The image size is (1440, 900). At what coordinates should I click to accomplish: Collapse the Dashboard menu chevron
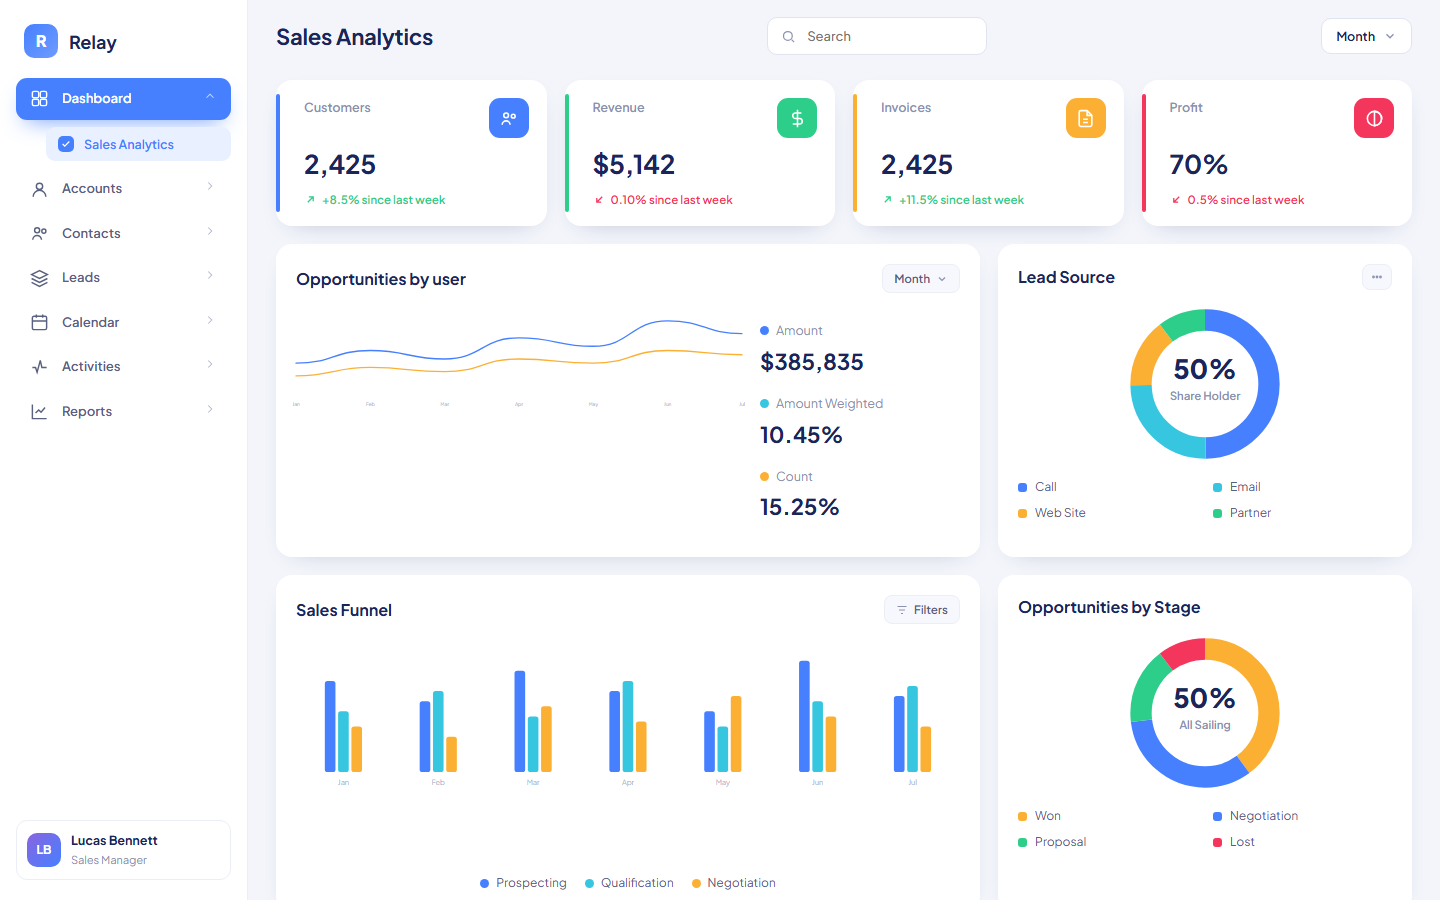(x=210, y=97)
